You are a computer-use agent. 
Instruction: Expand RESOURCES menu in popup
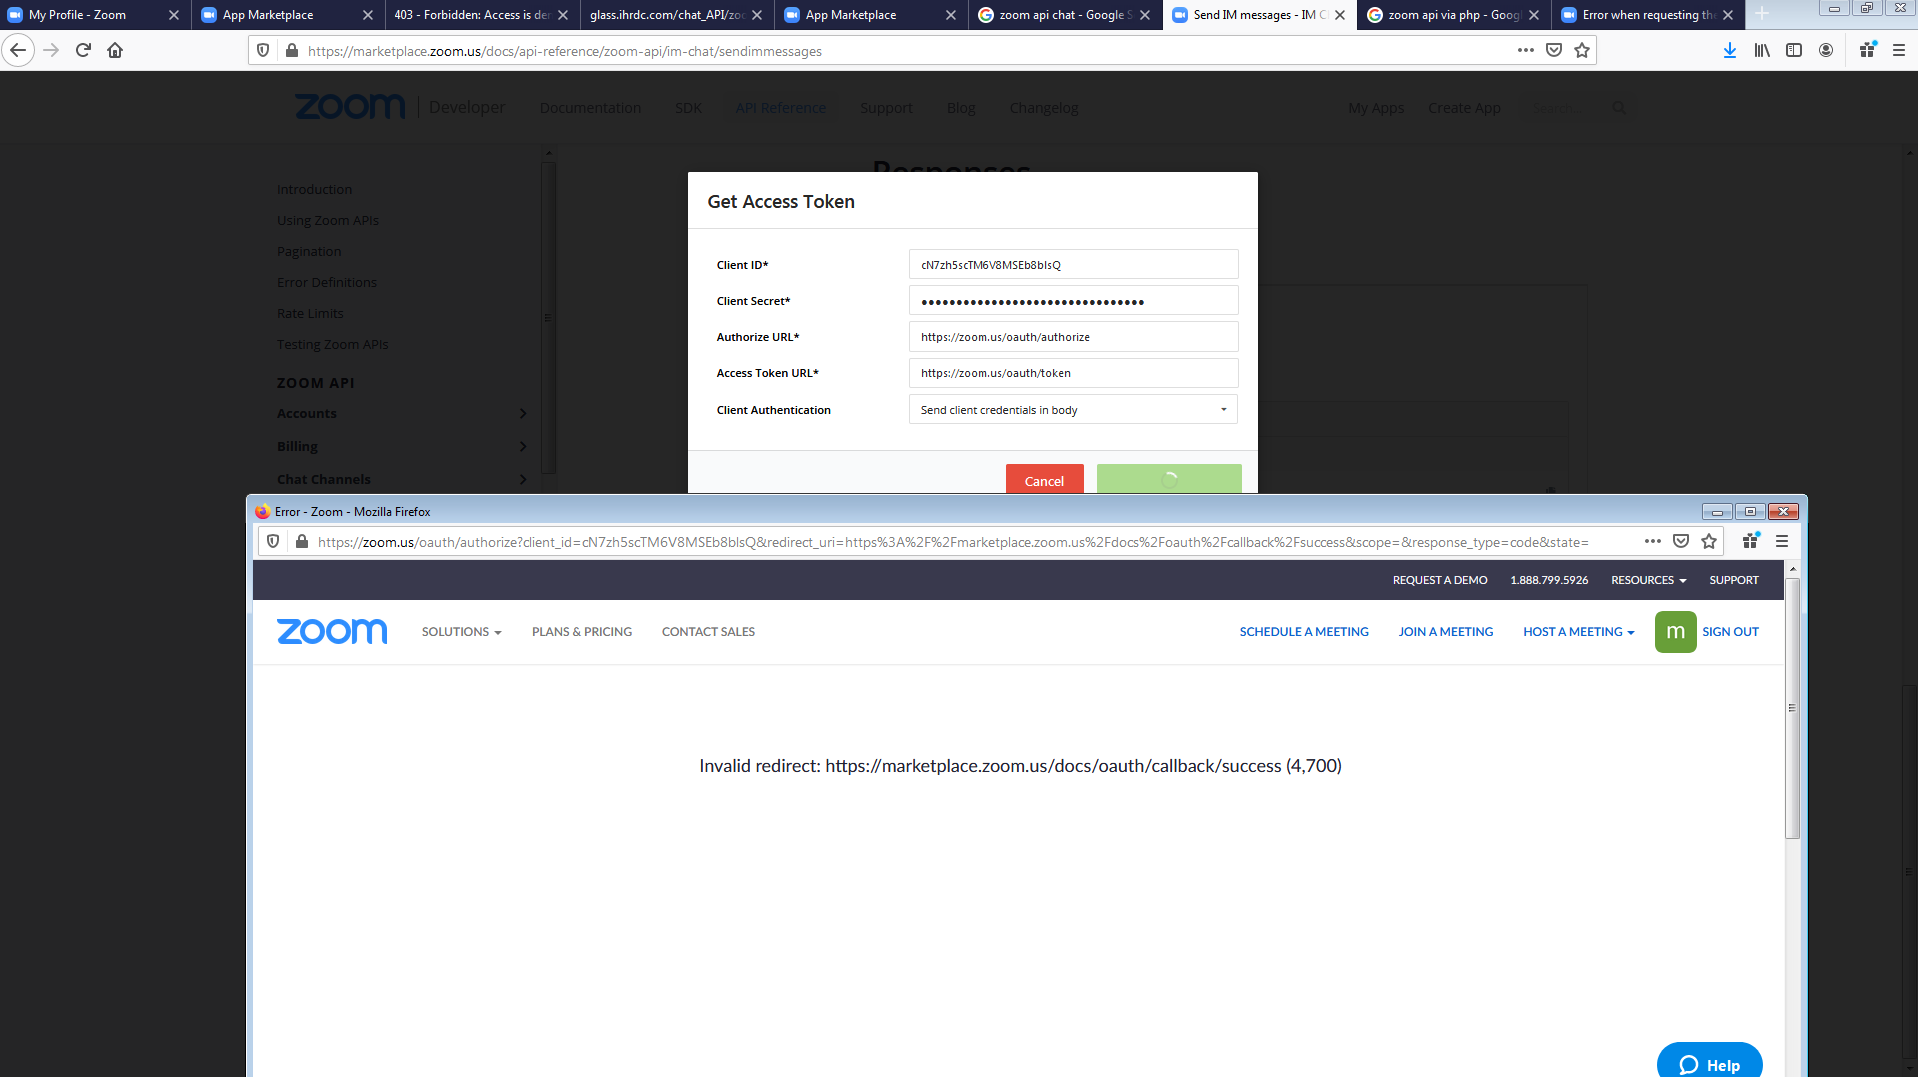coord(1649,580)
